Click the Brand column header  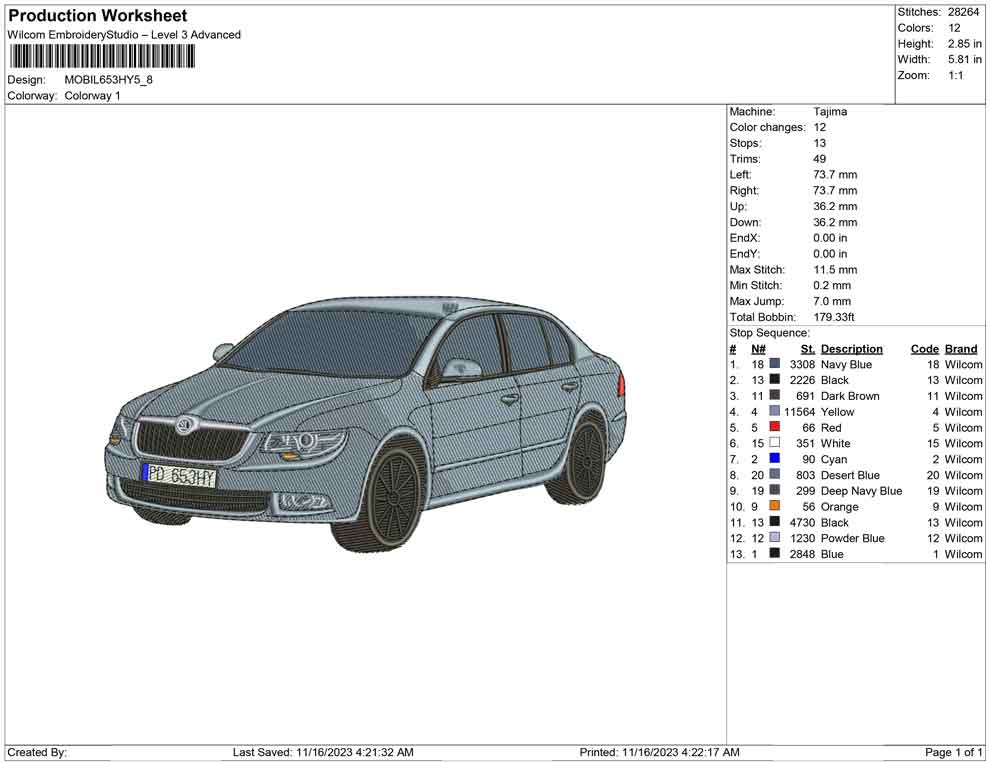point(961,349)
